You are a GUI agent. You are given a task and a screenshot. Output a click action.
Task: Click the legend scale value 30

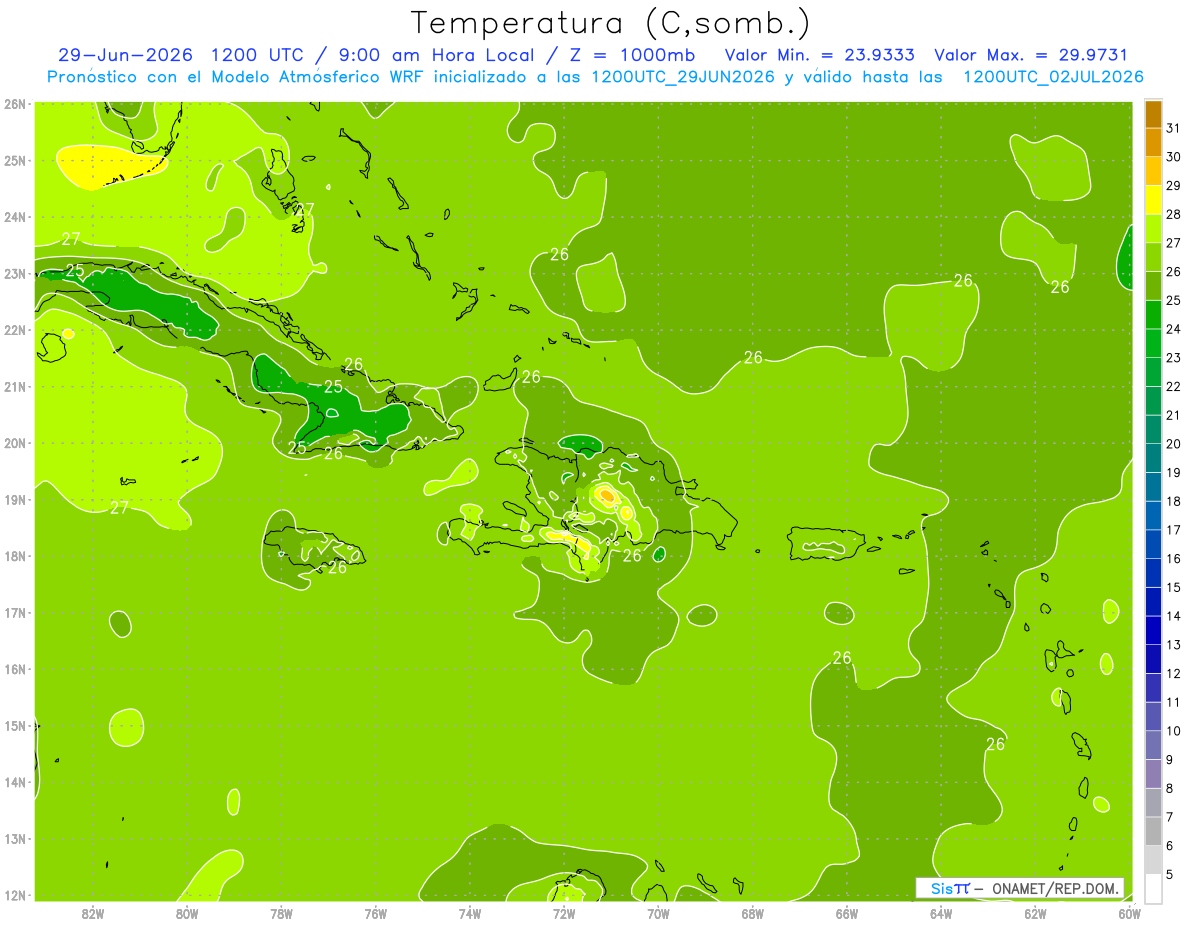point(1173,156)
